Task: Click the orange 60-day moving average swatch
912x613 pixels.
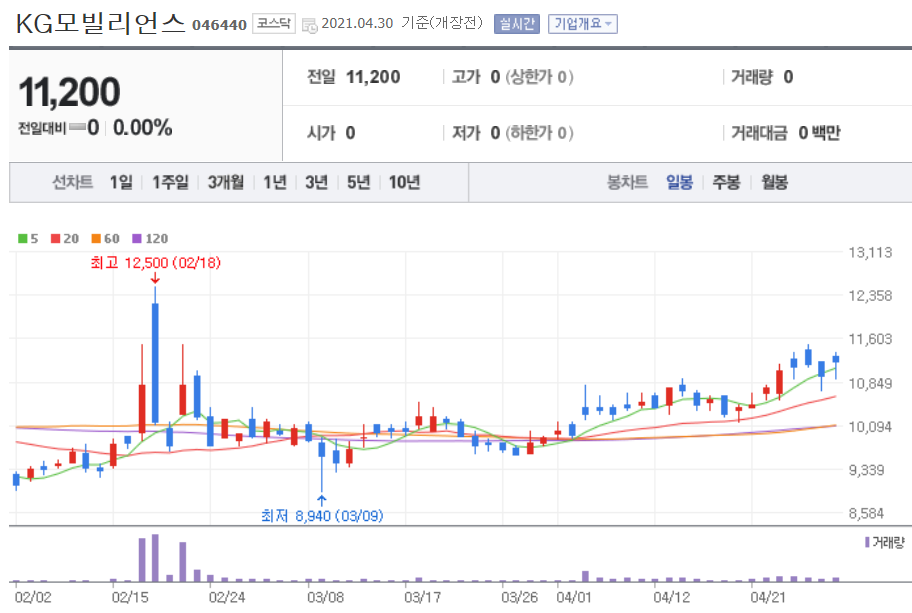Action: 97,238
